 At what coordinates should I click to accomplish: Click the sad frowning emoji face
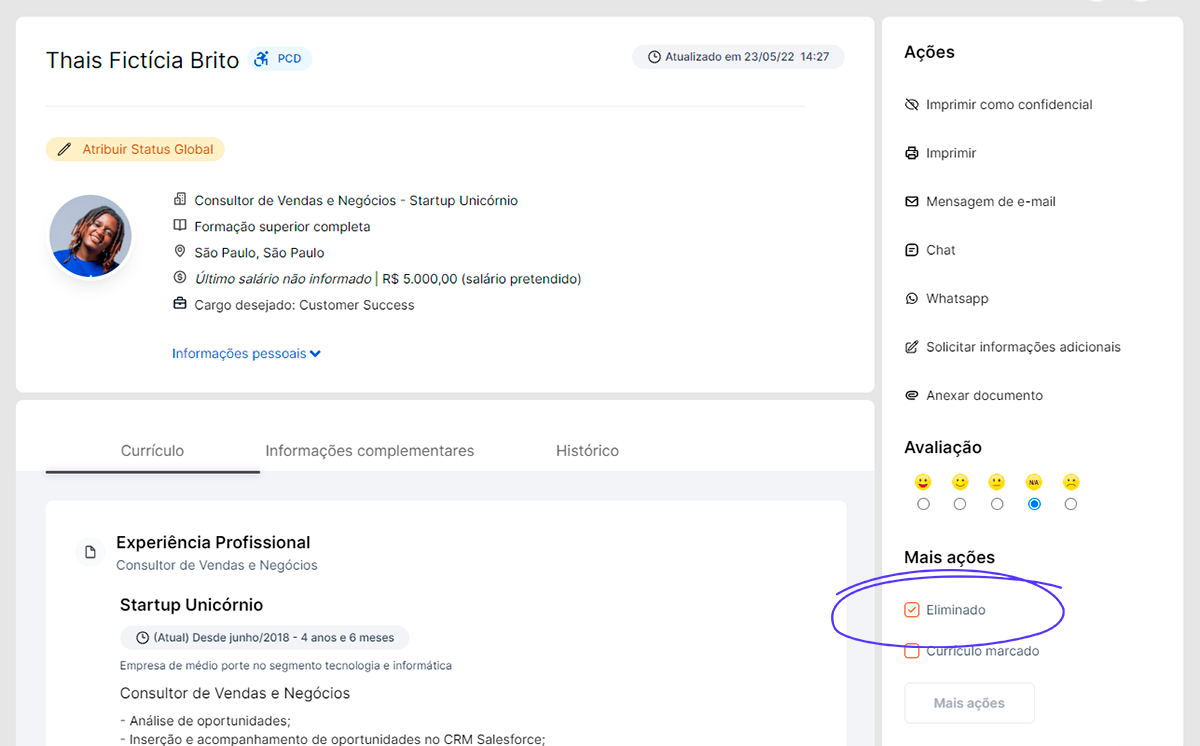pyautogui.click(x=1071, y=481)
